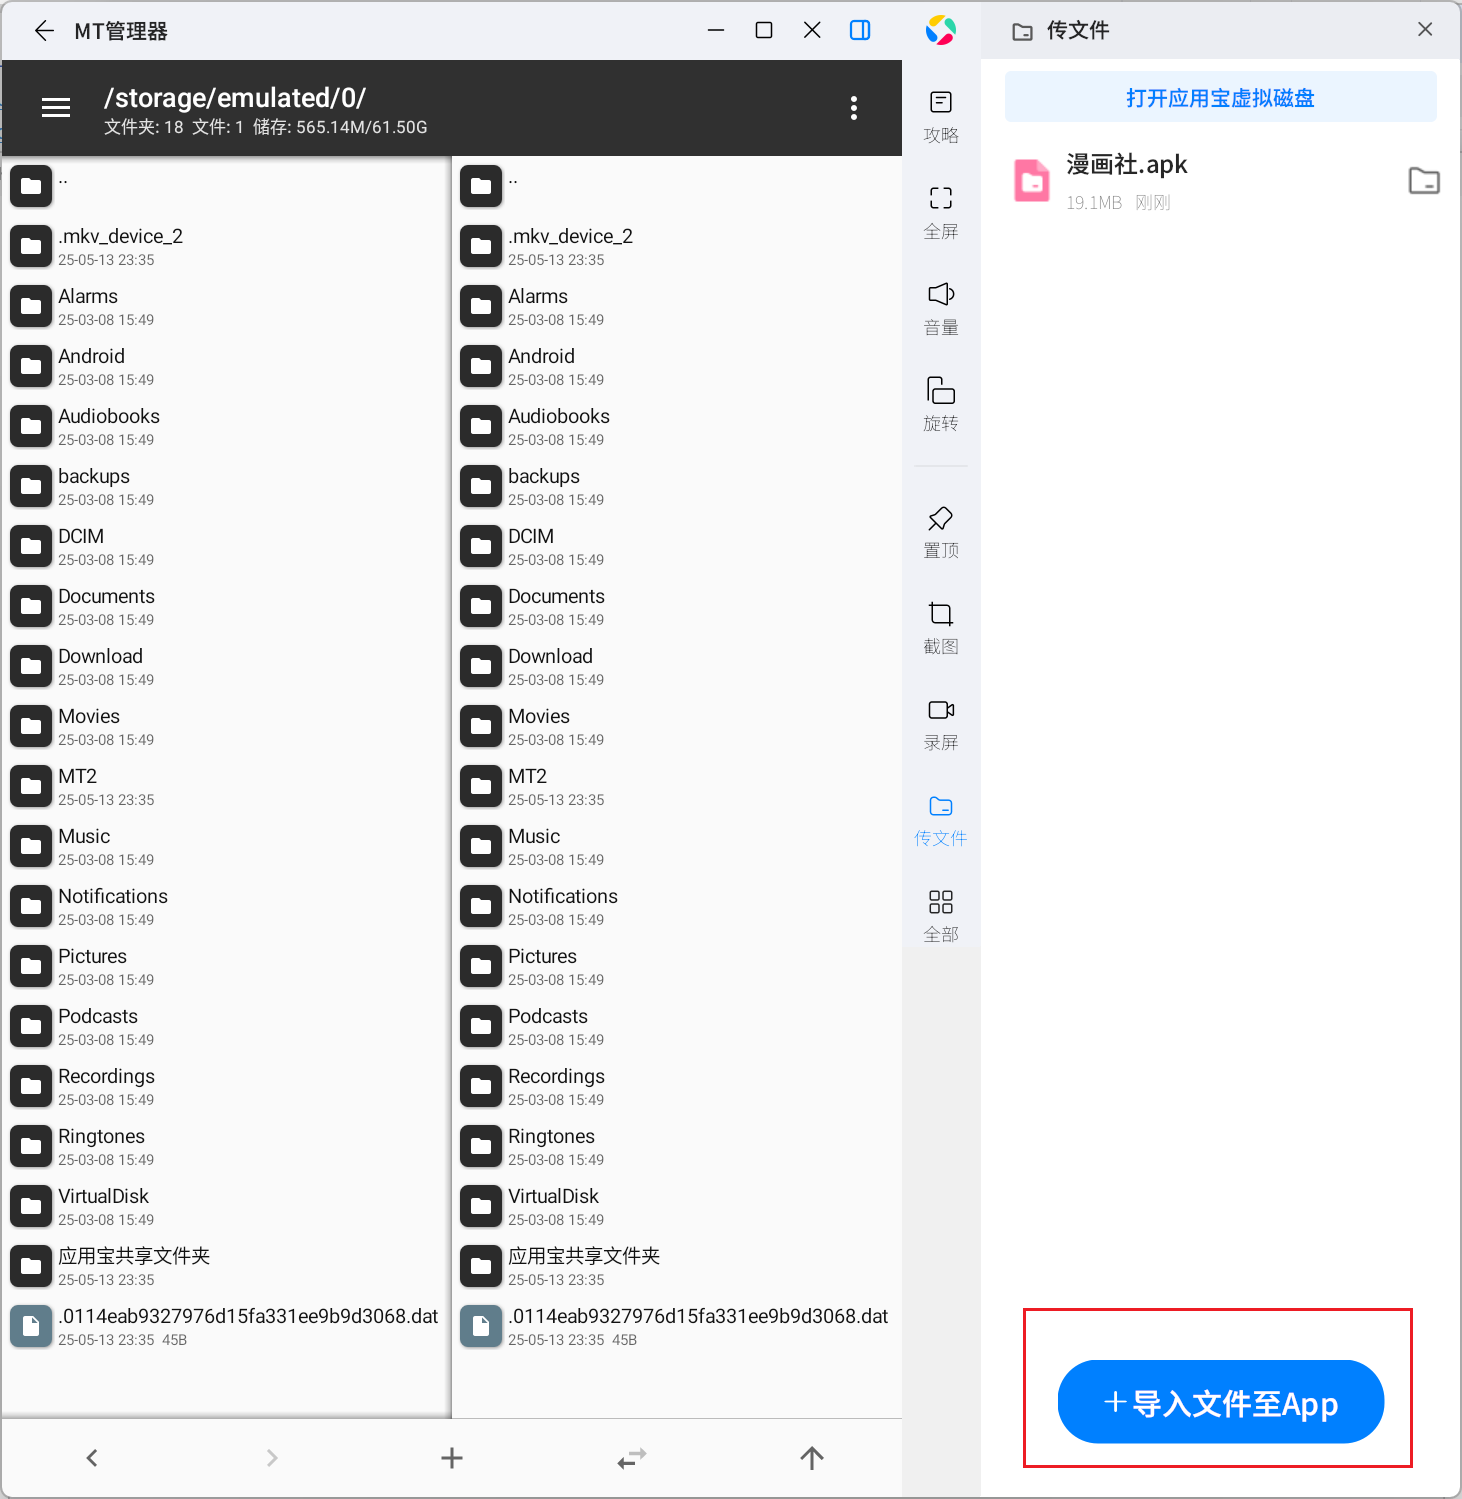
Task: Open the Download folder in the left pane
Action: 226,666
